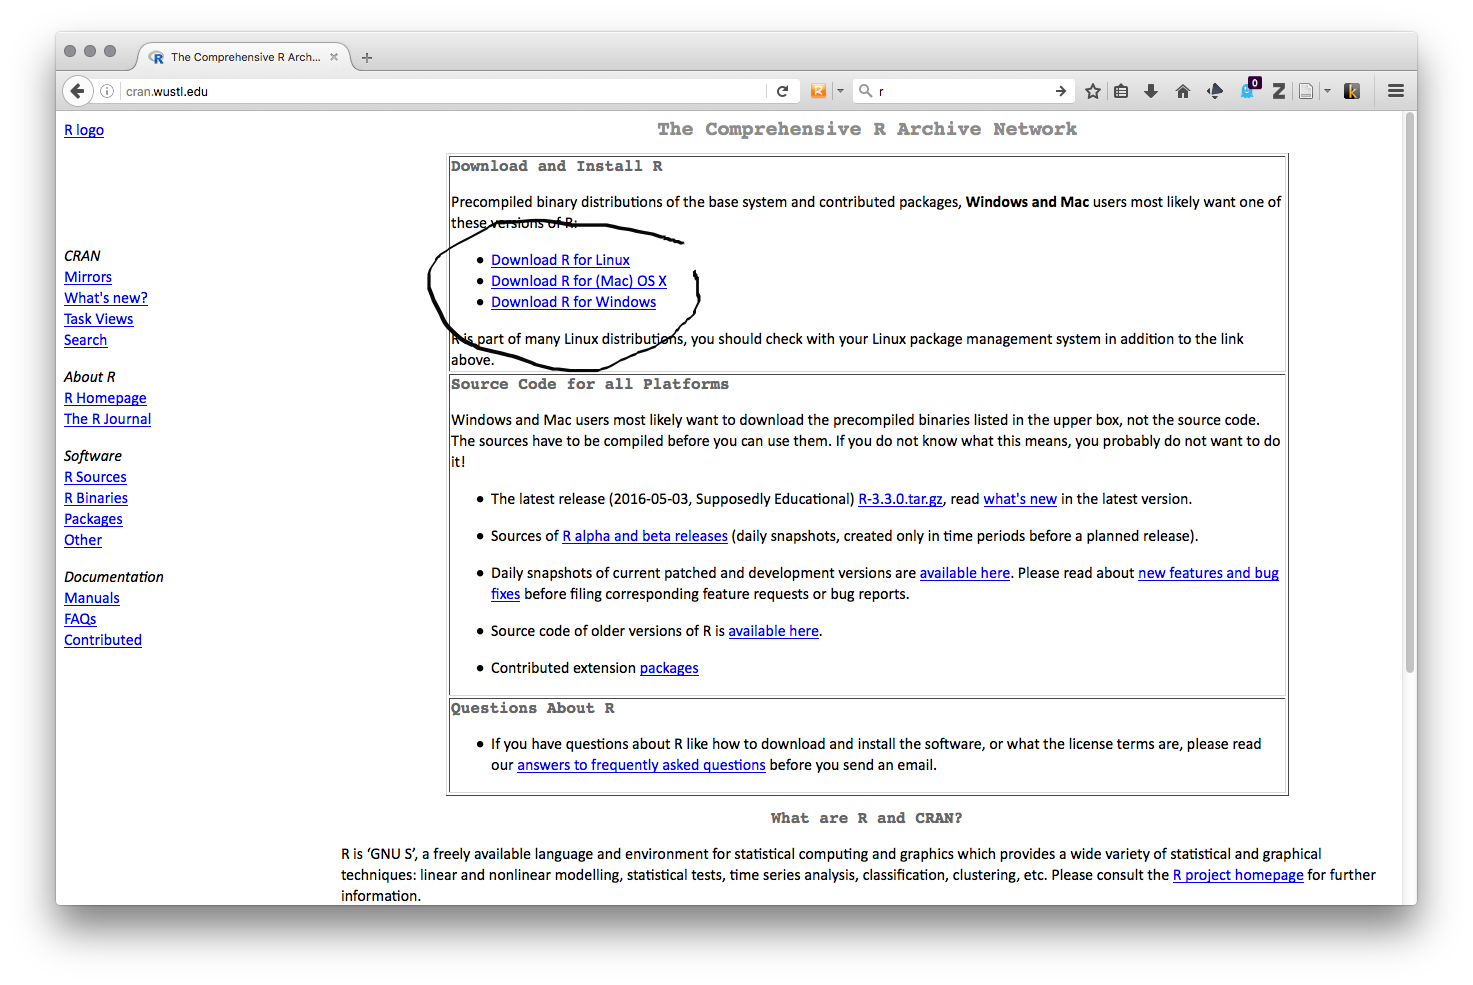Viewport: 1473px width, 985px height.
Task: Open Task Views link
Action: 98,319
